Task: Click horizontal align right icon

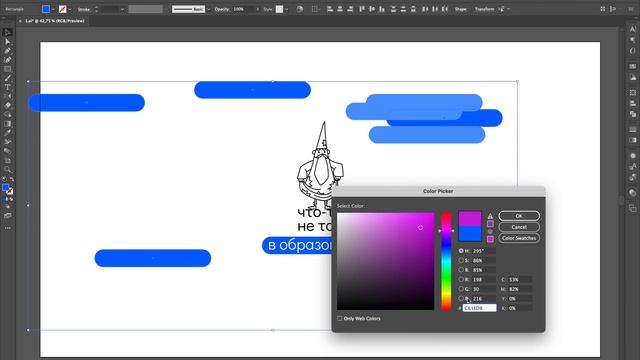Action: click(x=350, y=9)
